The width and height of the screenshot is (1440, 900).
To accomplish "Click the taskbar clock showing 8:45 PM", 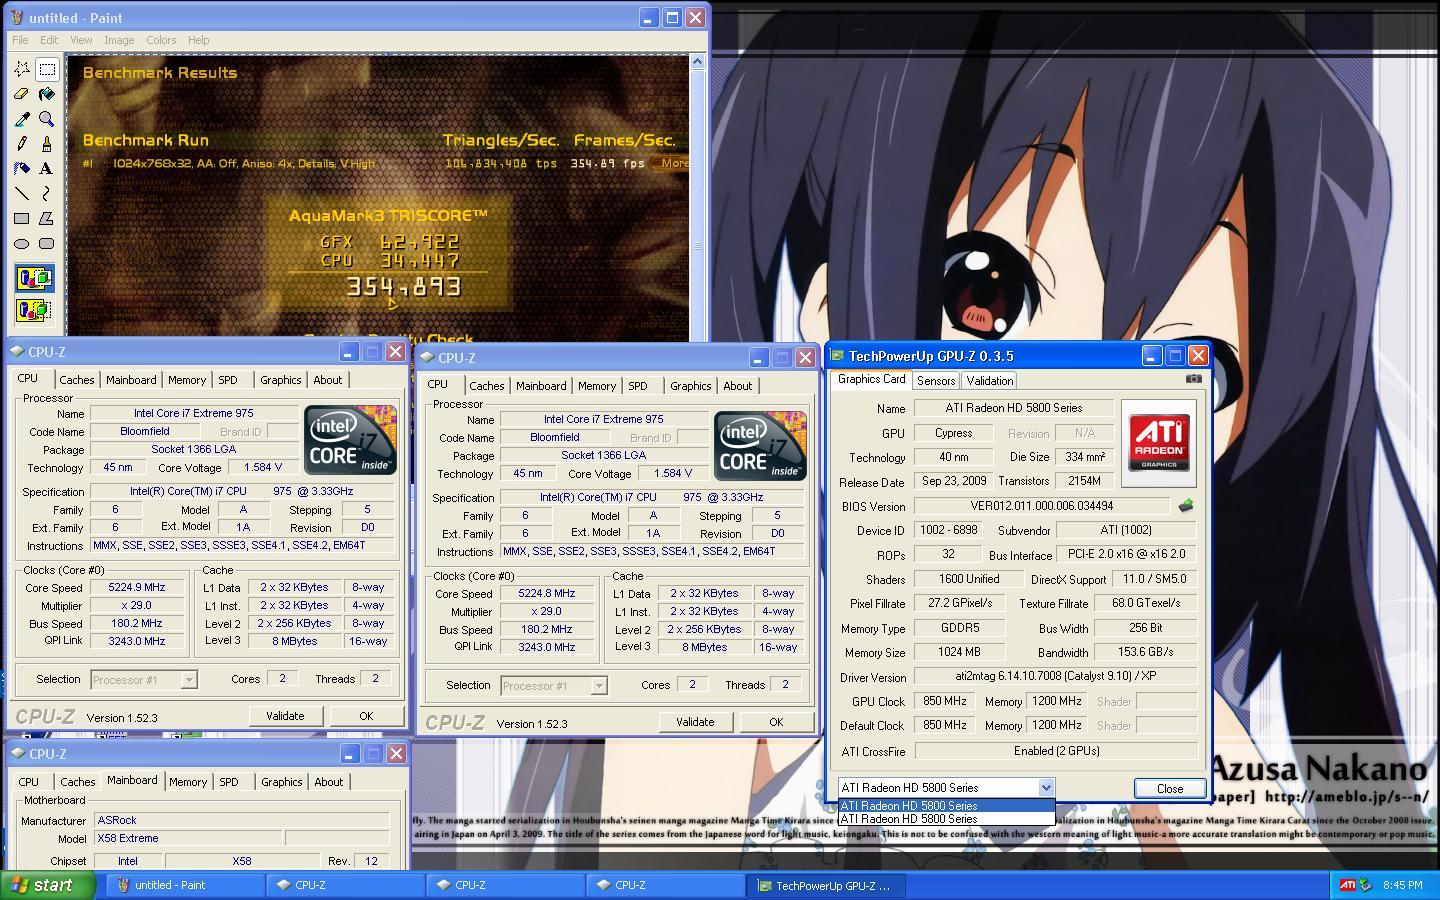I will pos(1402,885).
